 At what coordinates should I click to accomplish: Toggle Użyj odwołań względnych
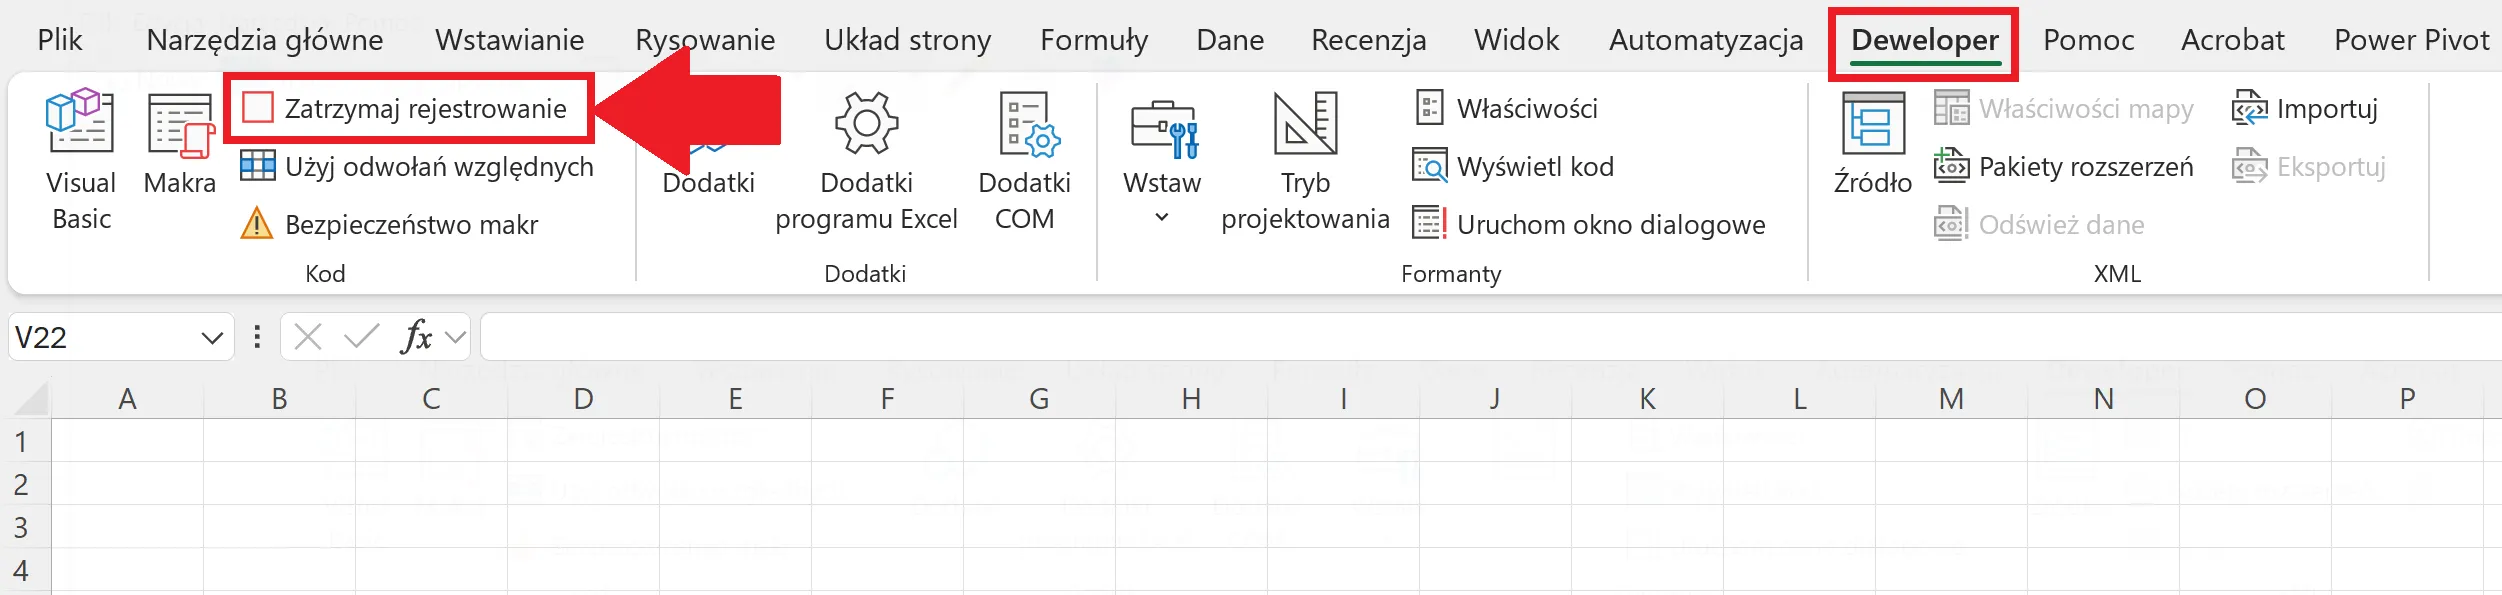pyautogui.click(x=418, y=167)
